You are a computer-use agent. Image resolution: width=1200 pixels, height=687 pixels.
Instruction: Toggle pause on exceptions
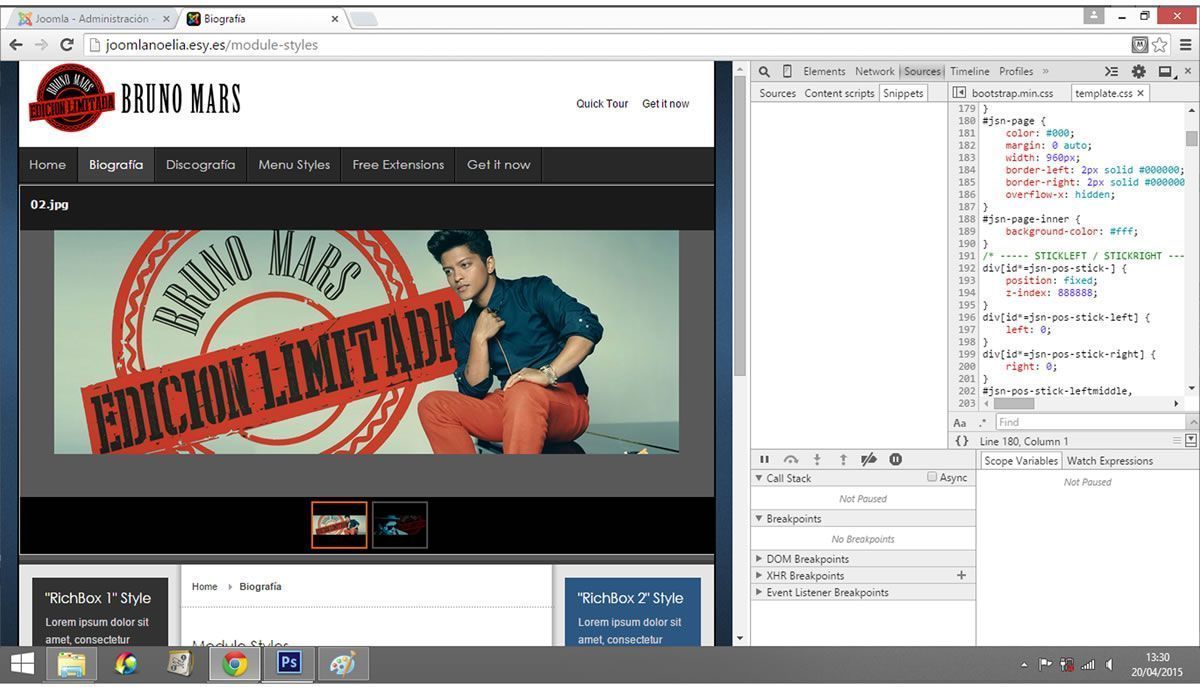(896, 459)
